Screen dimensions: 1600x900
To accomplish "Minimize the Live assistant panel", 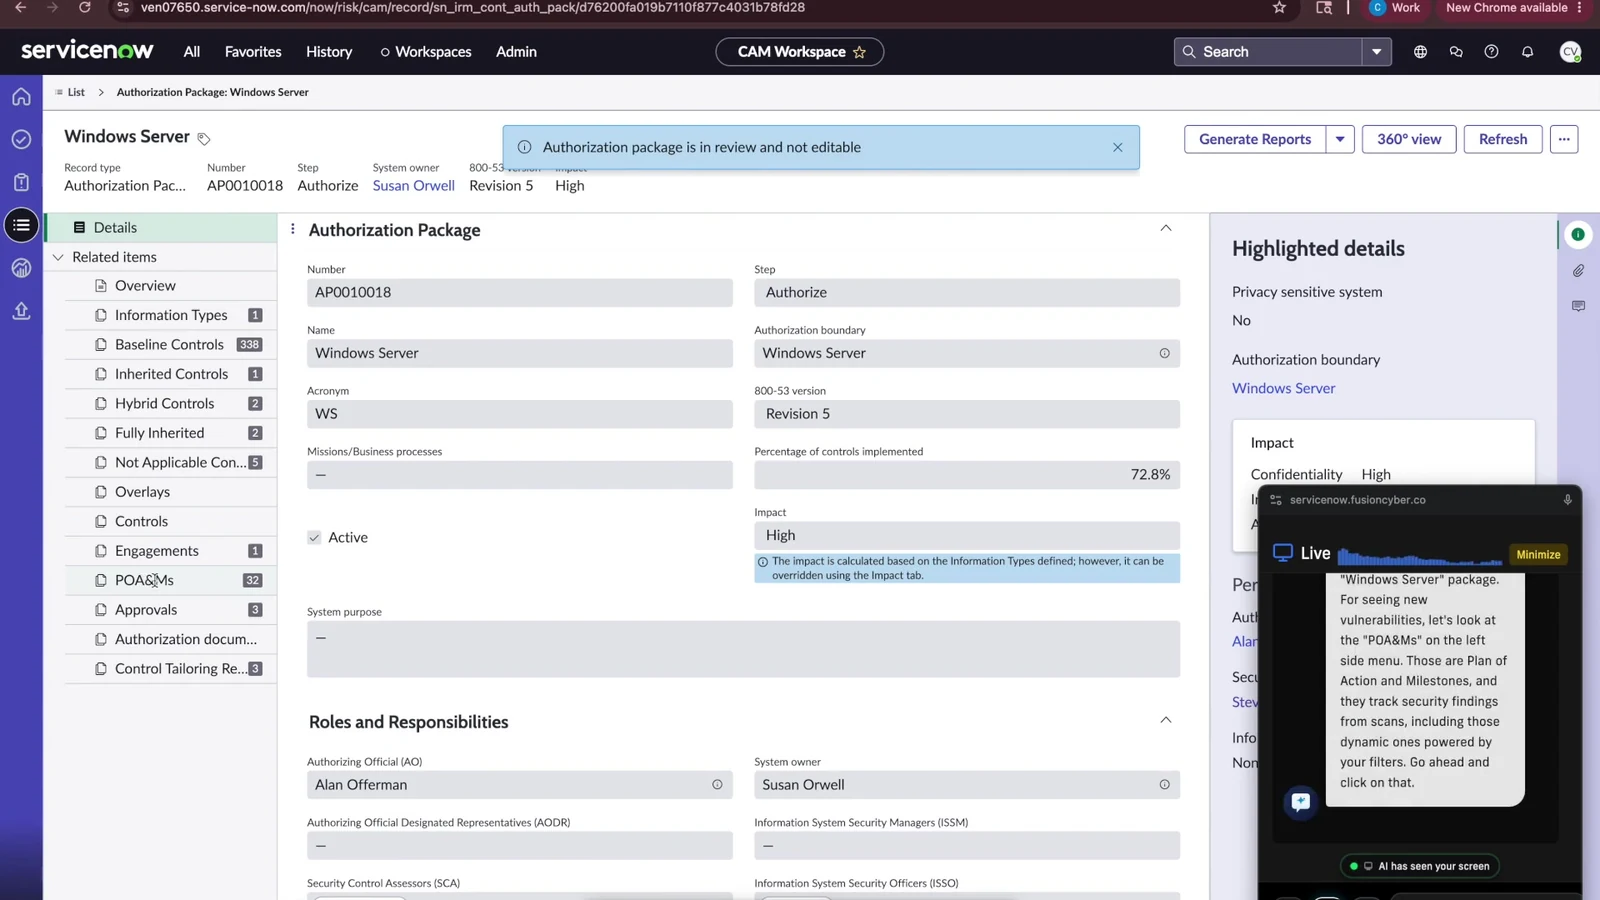I will (1538, 555).
